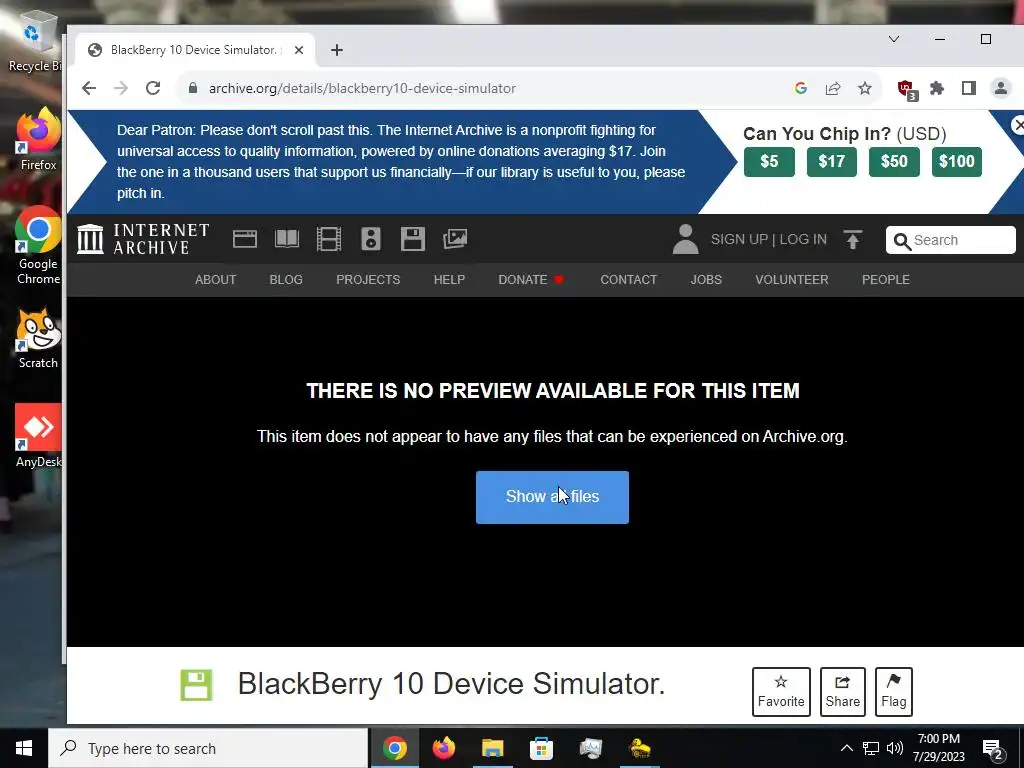Open the uBlock Origin extension icon
Screen dimensions: 1024x768
click(907, 89)
